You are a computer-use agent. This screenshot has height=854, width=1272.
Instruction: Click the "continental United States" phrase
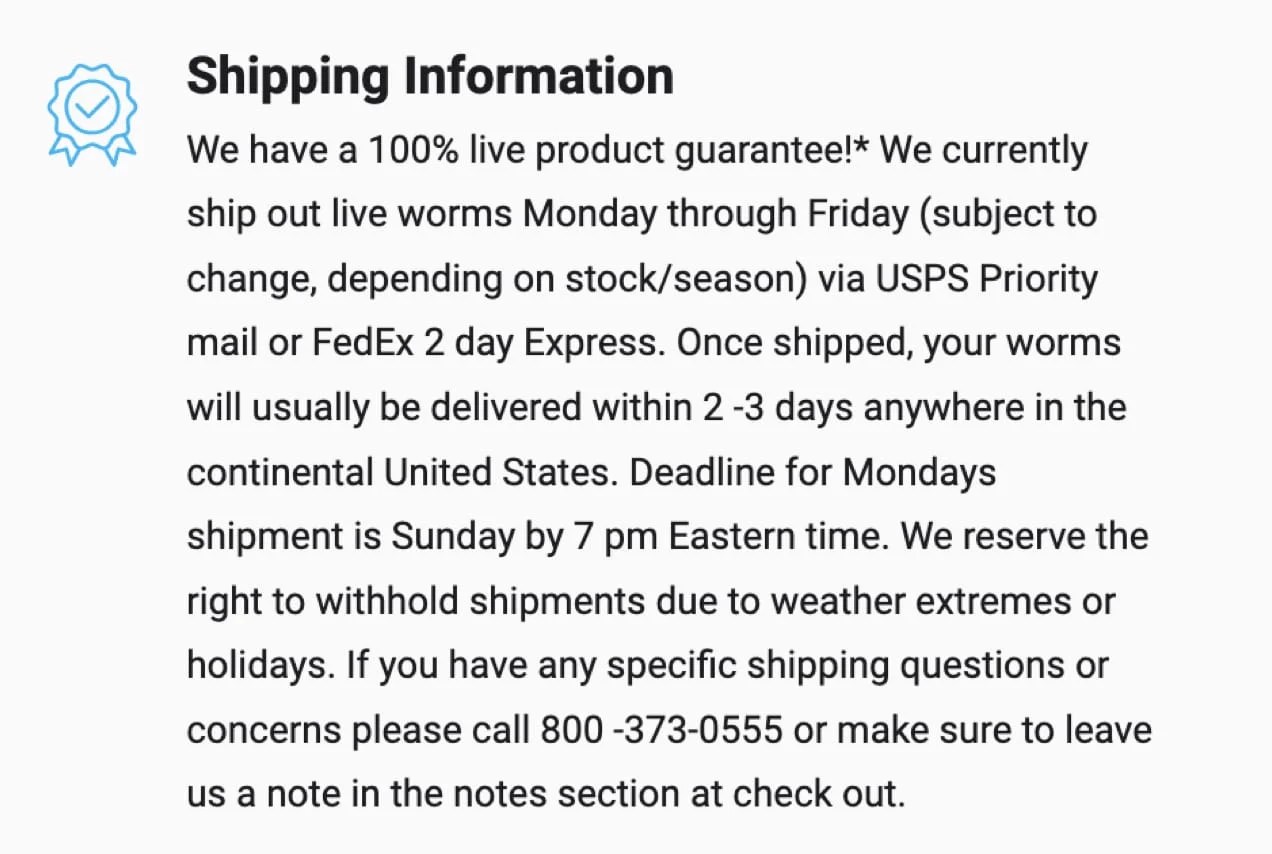point(397,472)
